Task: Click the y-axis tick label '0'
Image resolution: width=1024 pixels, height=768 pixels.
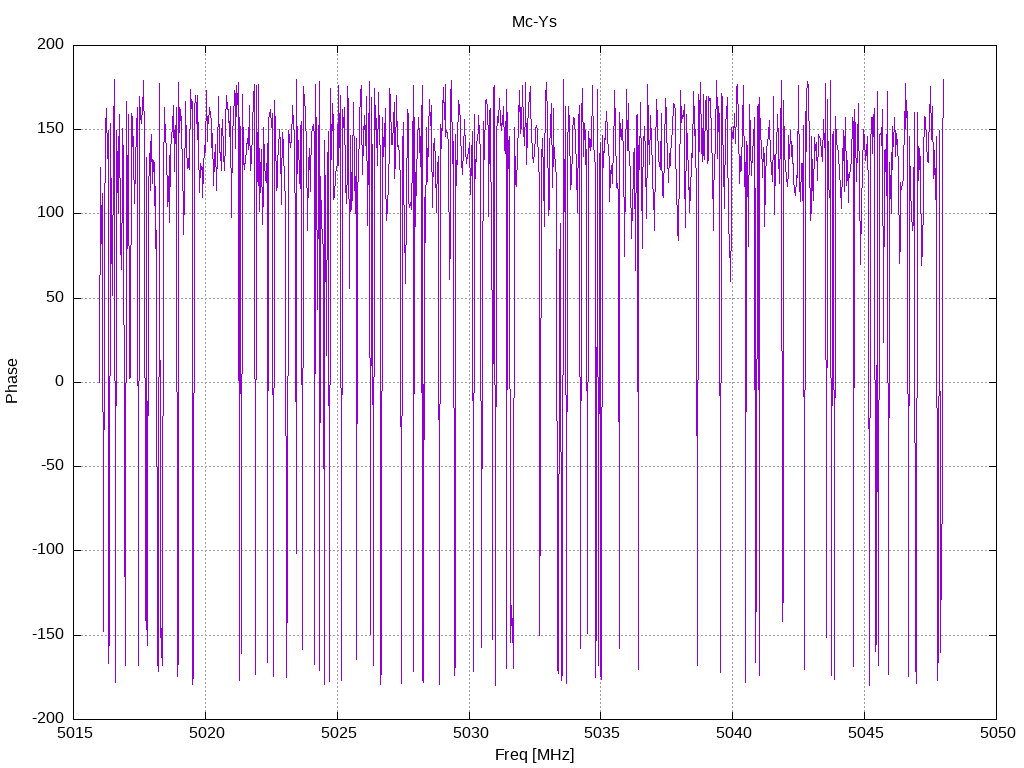Action: click(x=60, y=381)
